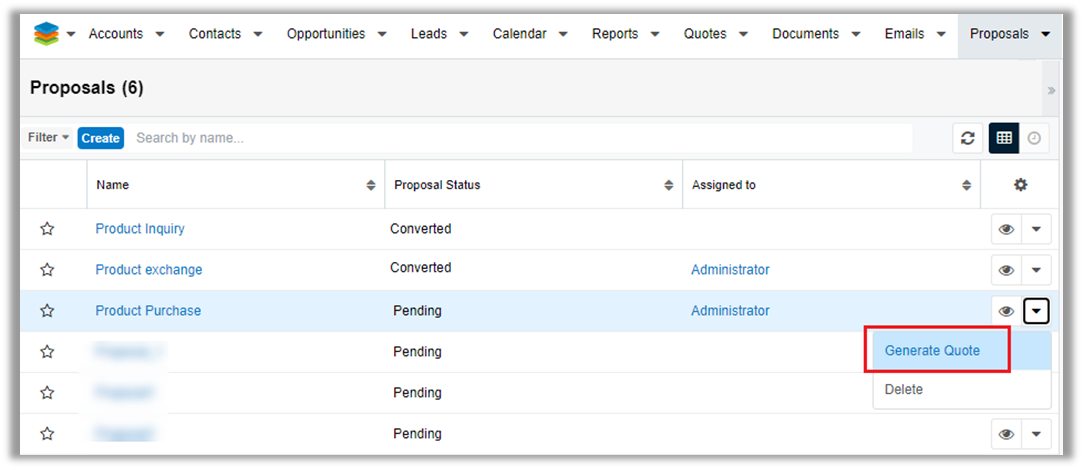This screenshot has width=1083, height=469.
Task: Star the Product exchange proposal
Action: (47, 270)
